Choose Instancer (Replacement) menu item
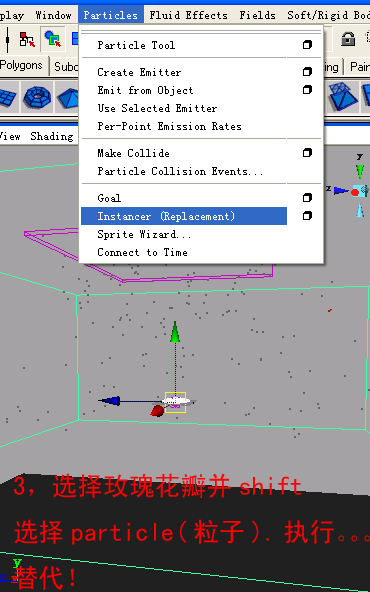The width and height of the screenshot is (370, 592). click(184, 216)
